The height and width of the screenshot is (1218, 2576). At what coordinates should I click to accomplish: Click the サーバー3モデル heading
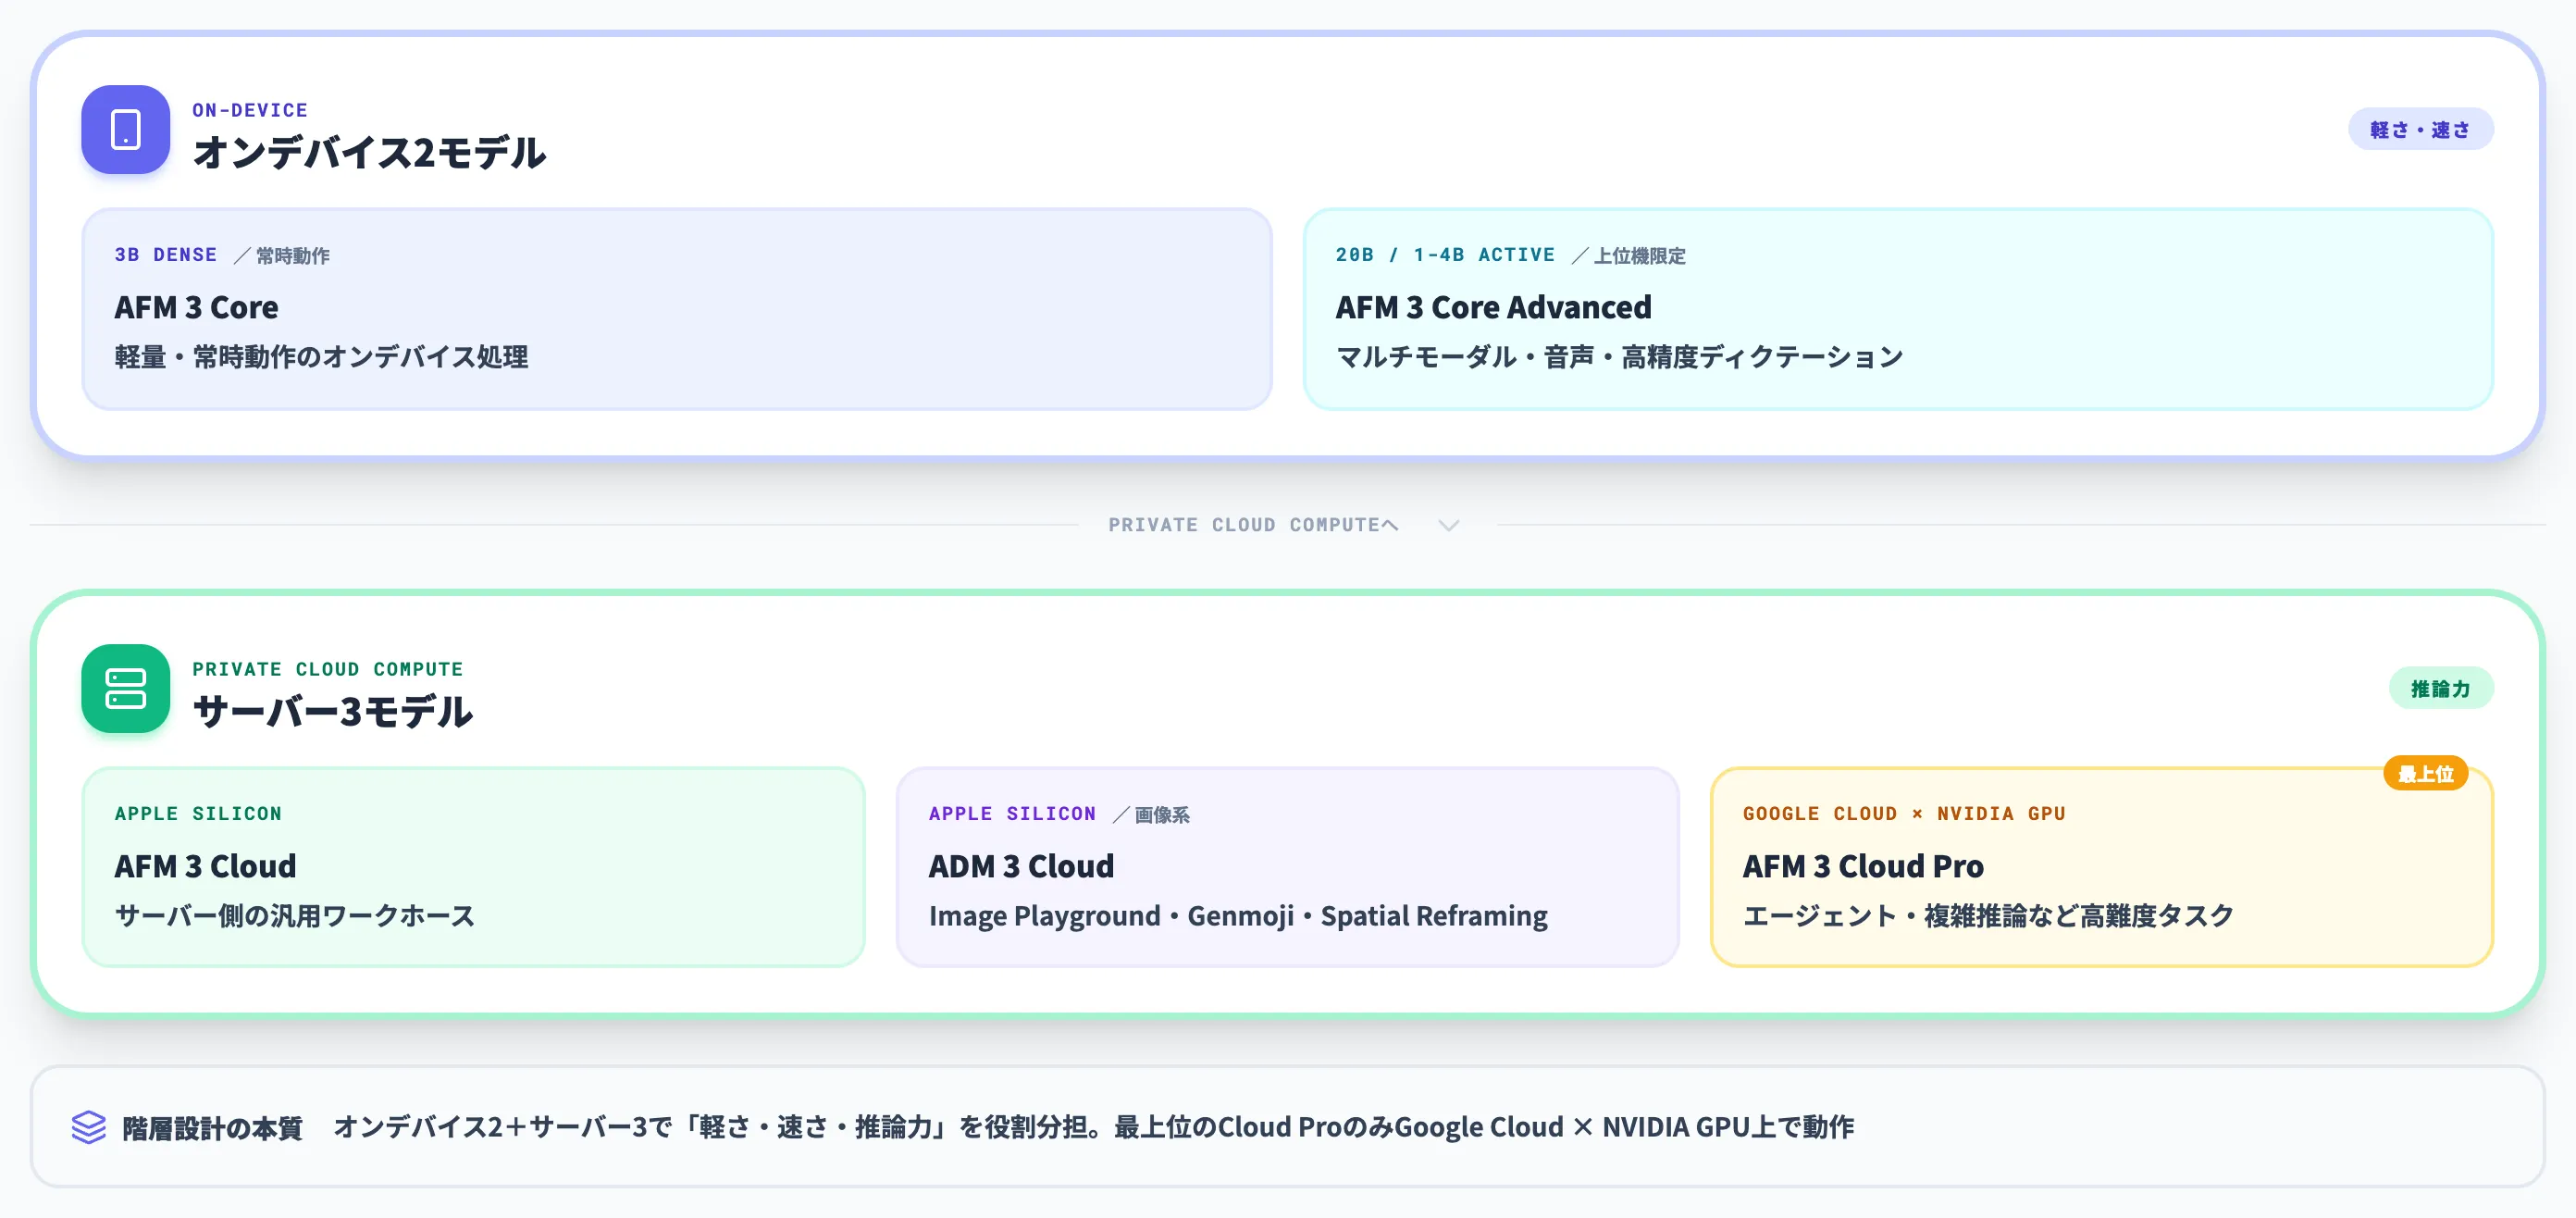(x=332, y=712)
